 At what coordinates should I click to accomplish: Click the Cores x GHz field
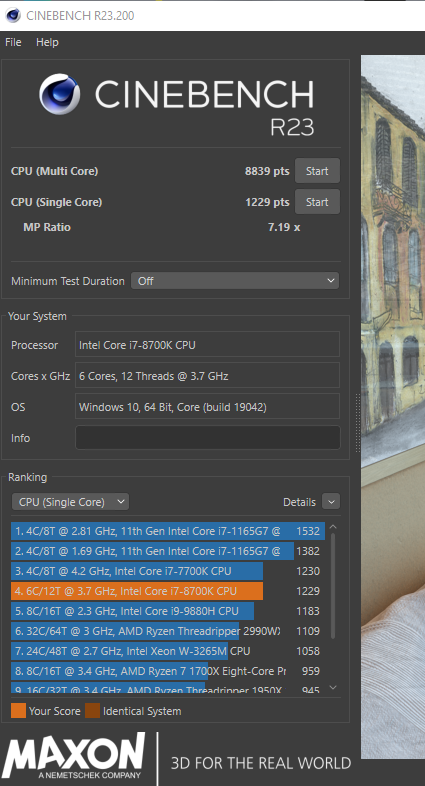[x=207, y=375]
